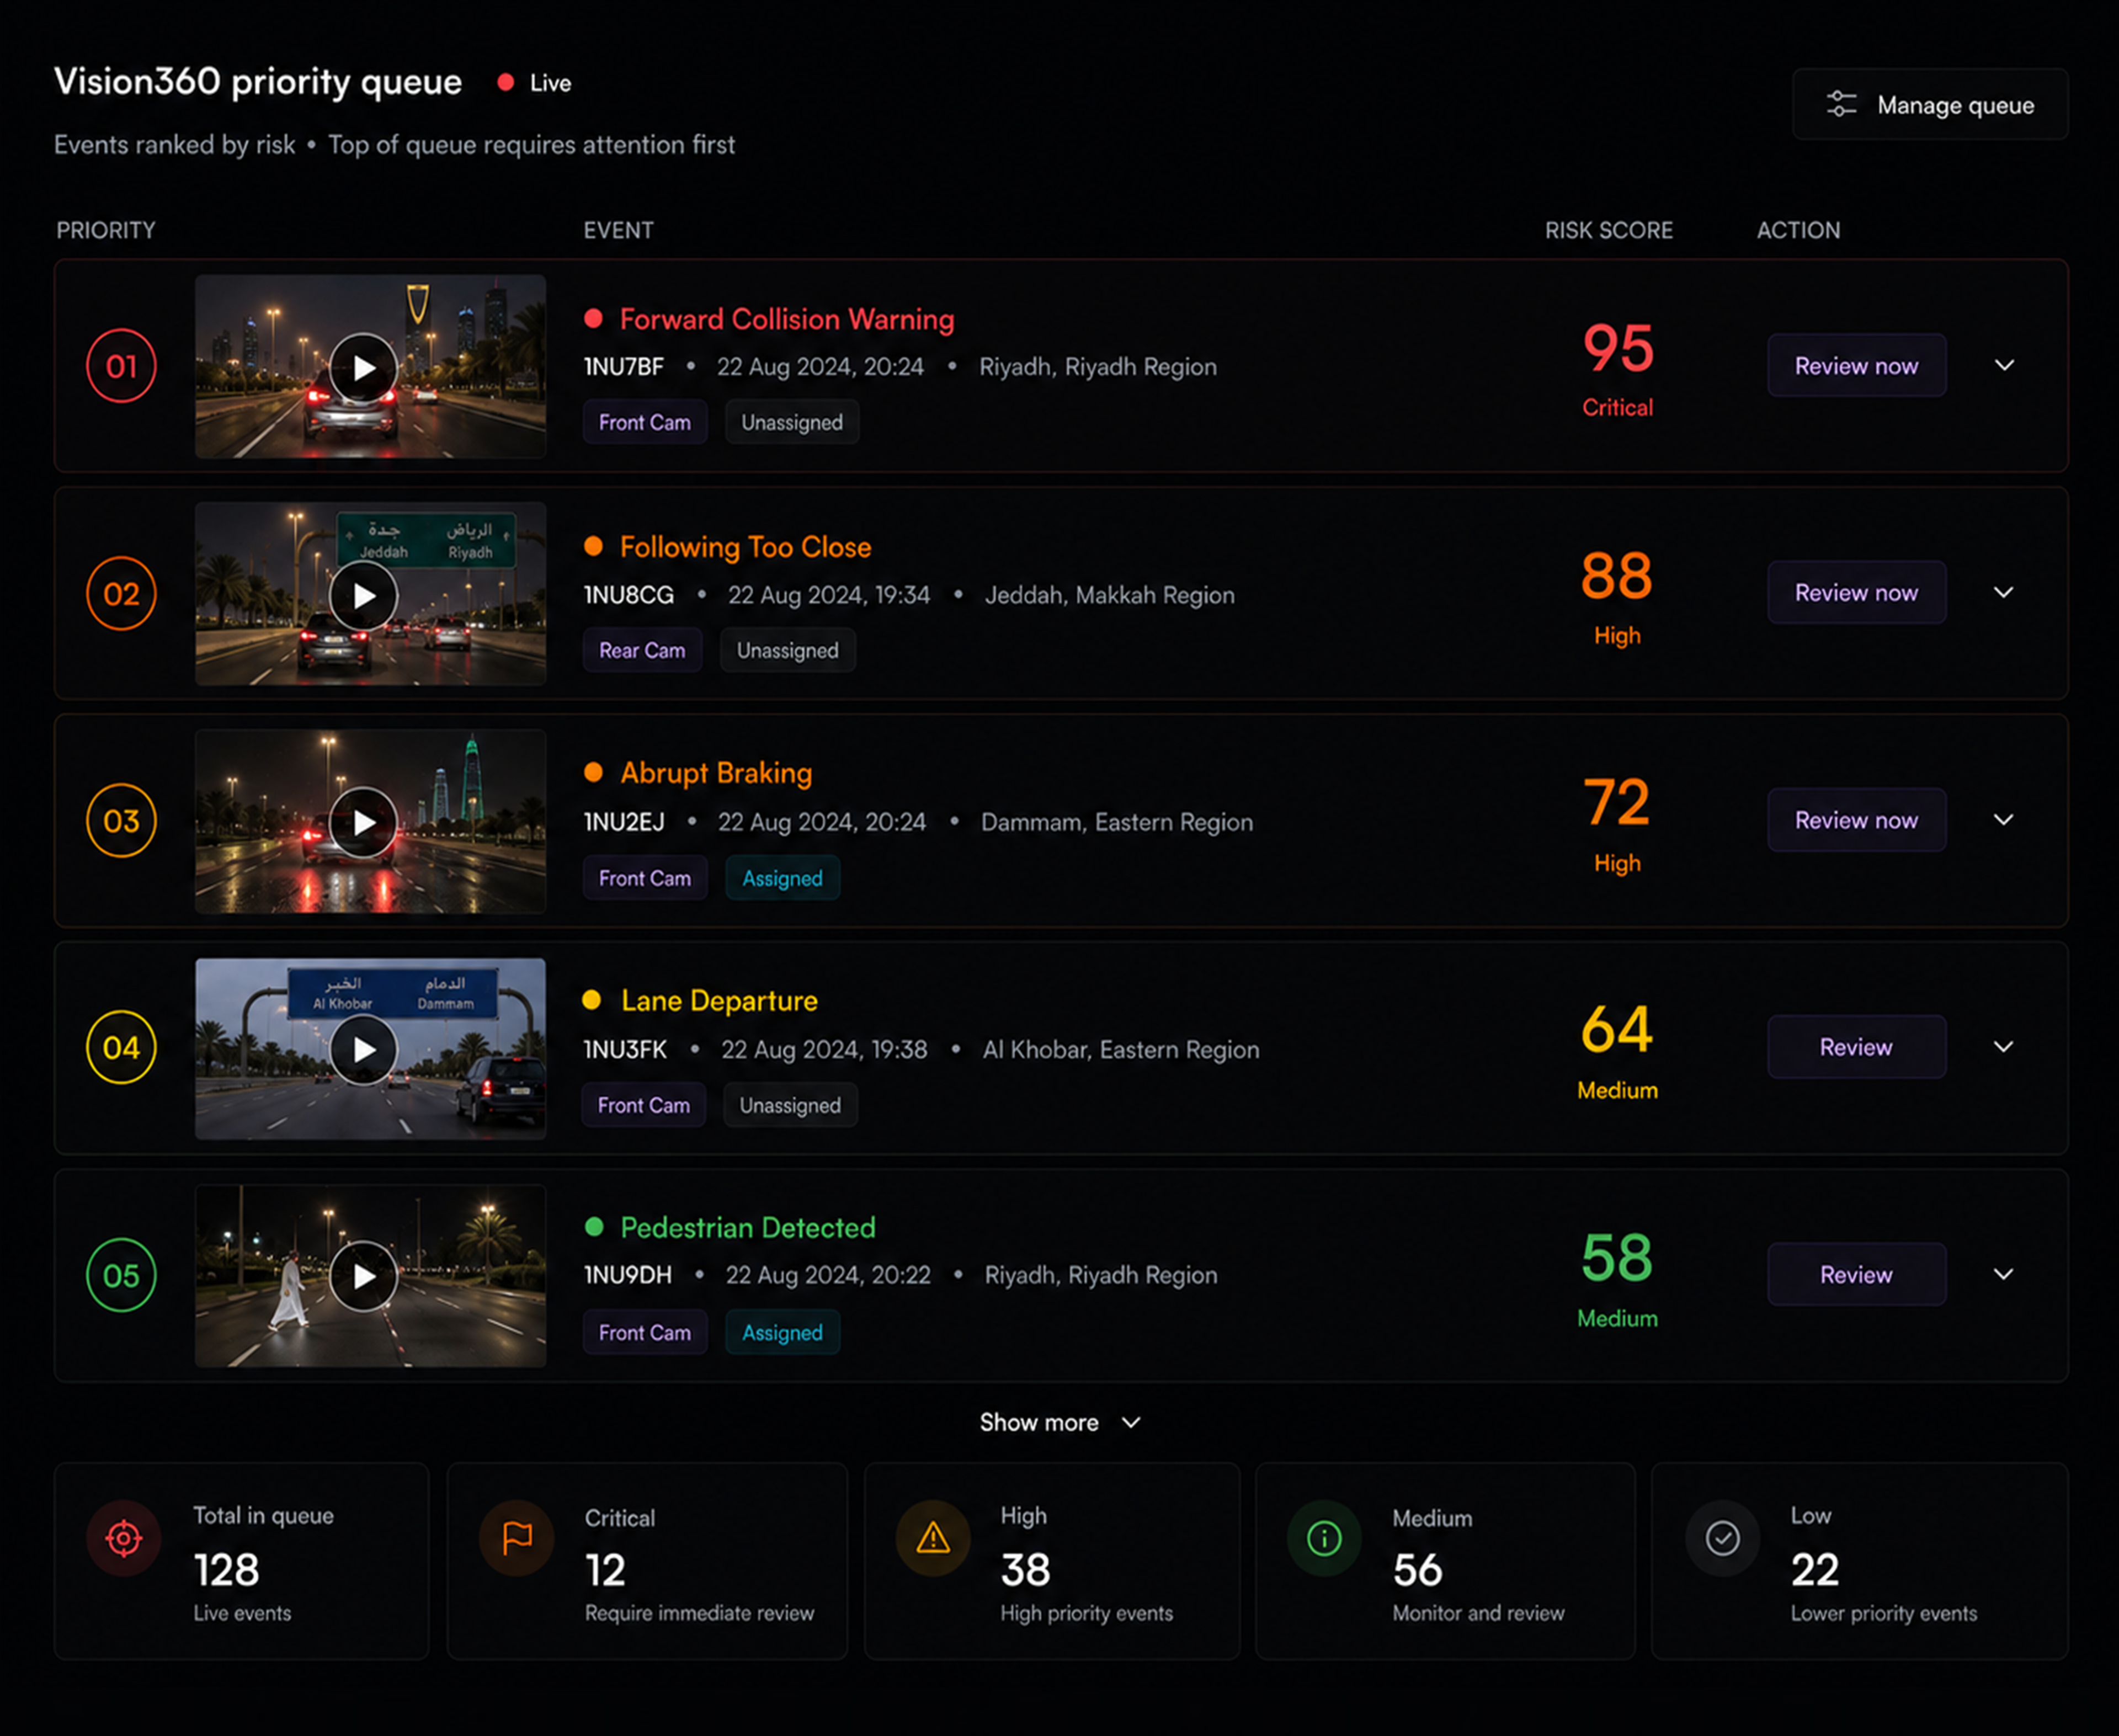Click the PRIORITY column header
Image resolution: width=2119 pixels, height=1736 pixels.
click(x=106, y=230)
